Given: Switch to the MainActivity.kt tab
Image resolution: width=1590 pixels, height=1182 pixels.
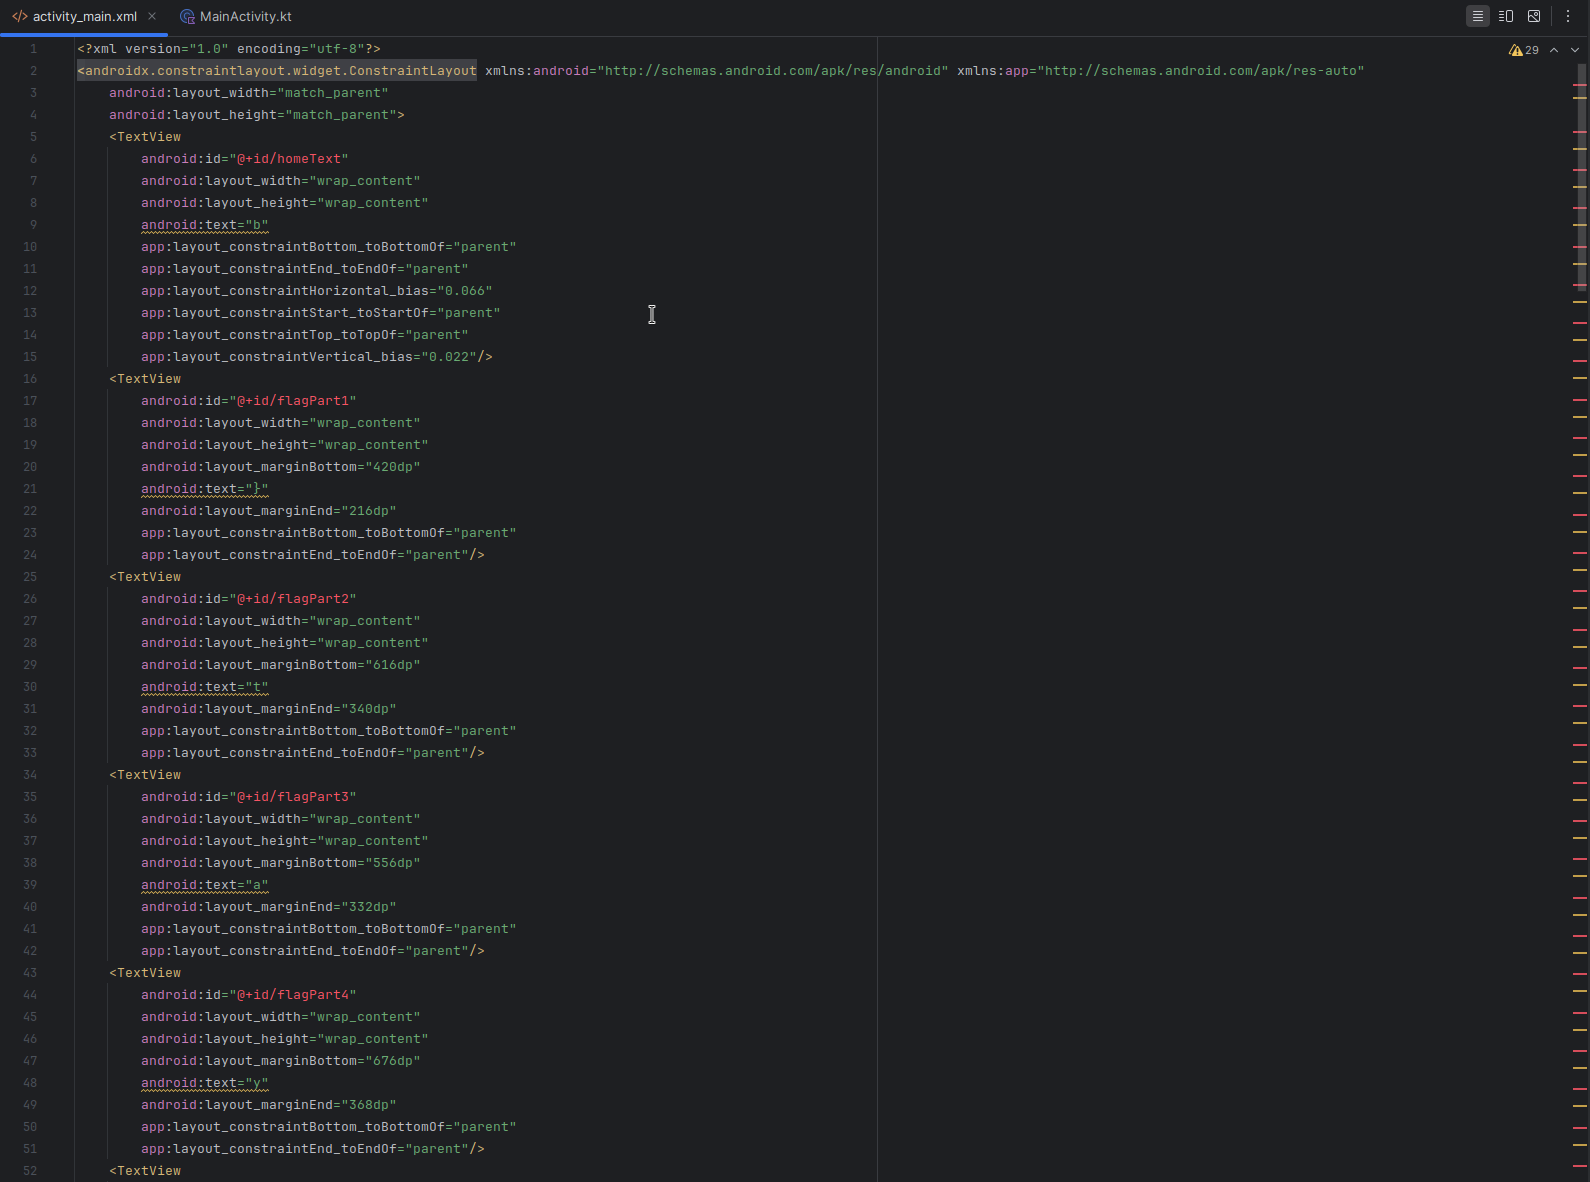Looking at the screenshot, I should pyautogui.click(x=236, y=16).
